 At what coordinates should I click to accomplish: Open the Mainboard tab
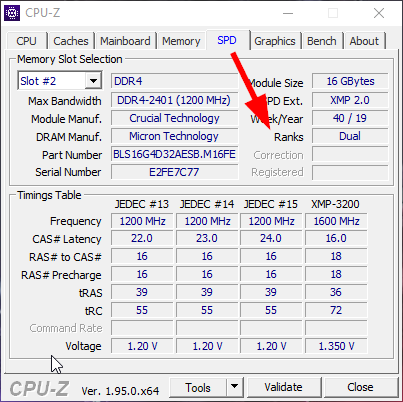click(125, 41)
